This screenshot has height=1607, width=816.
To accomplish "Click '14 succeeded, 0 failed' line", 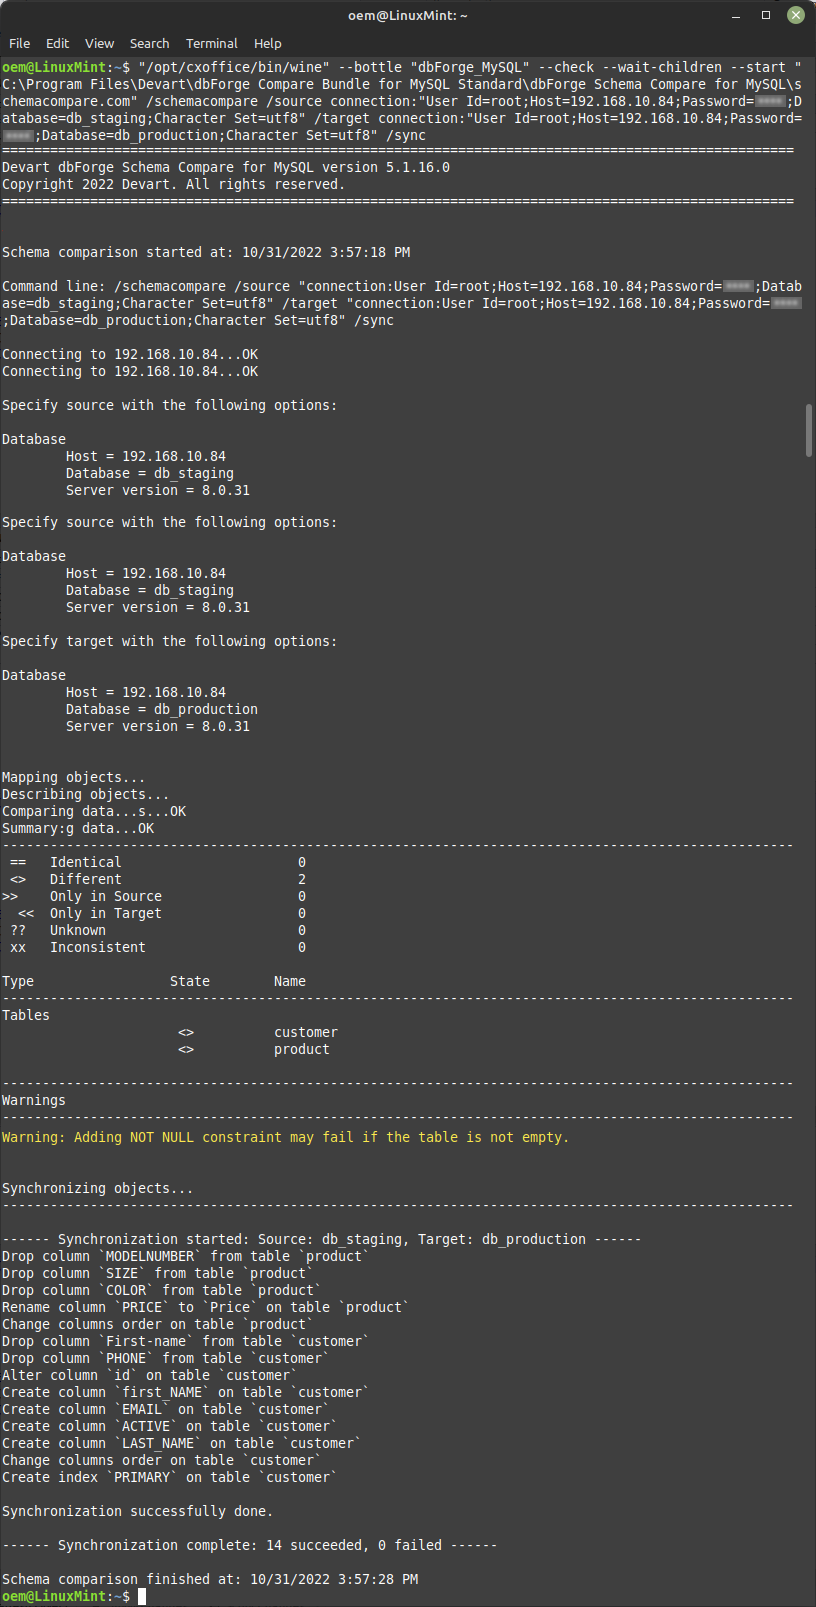I will 250,1545.
